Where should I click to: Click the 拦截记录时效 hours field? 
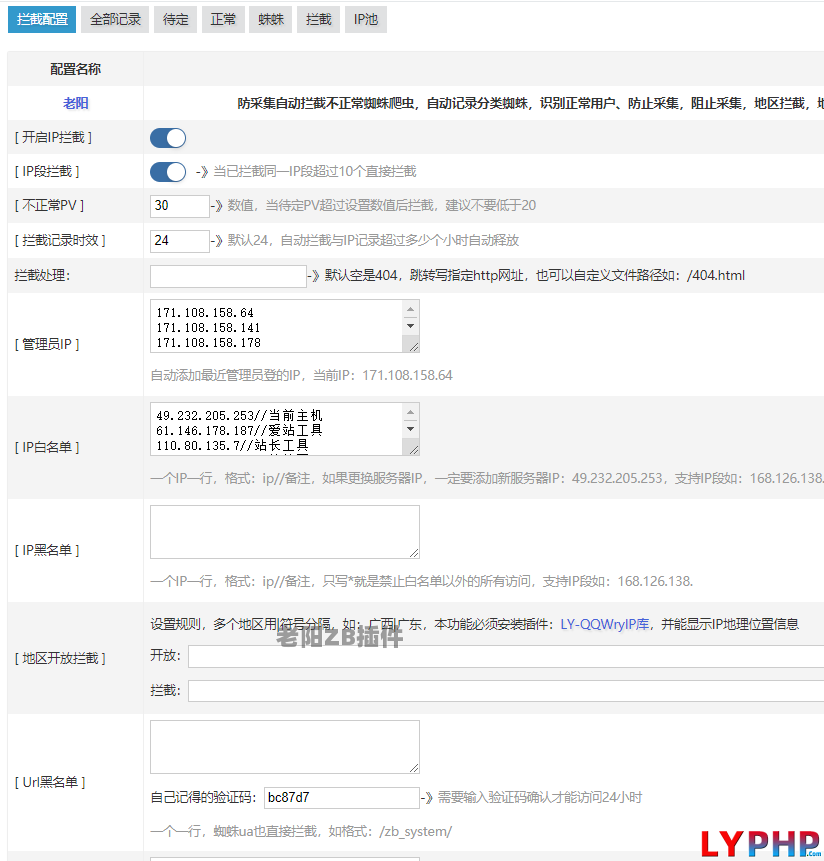point(180,241)
